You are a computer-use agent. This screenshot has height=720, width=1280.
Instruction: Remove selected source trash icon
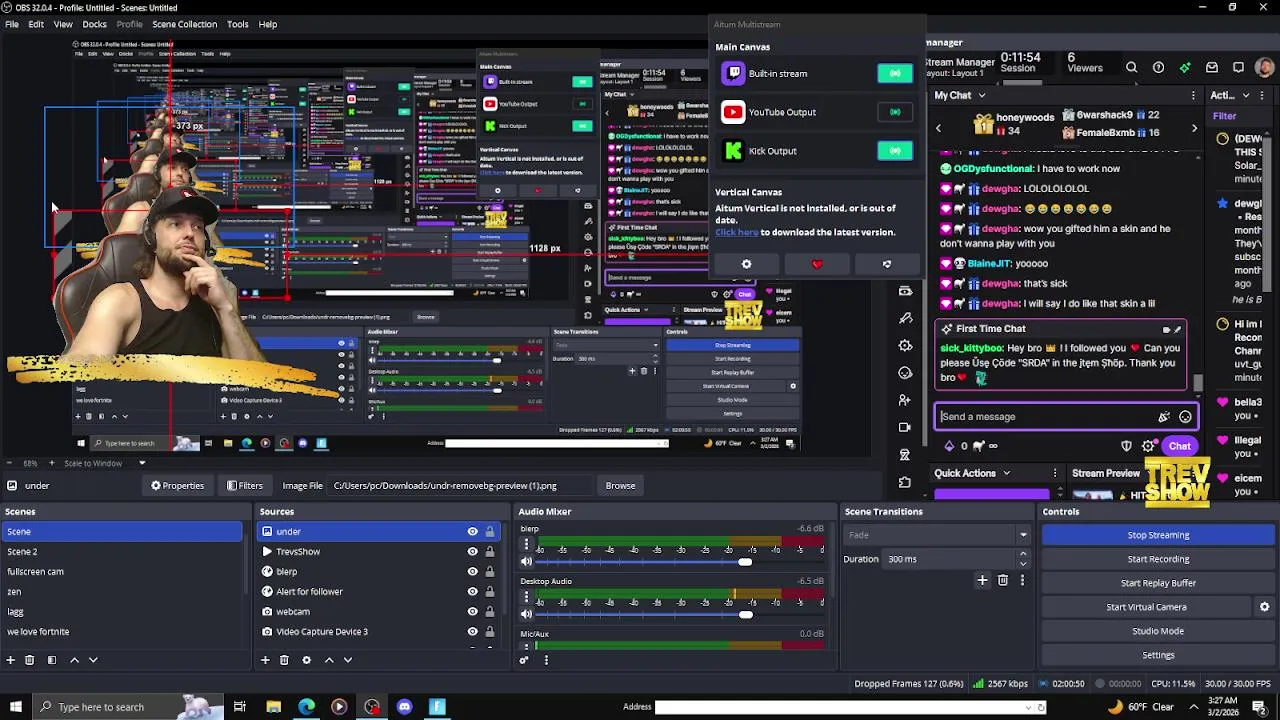point(284,660)
